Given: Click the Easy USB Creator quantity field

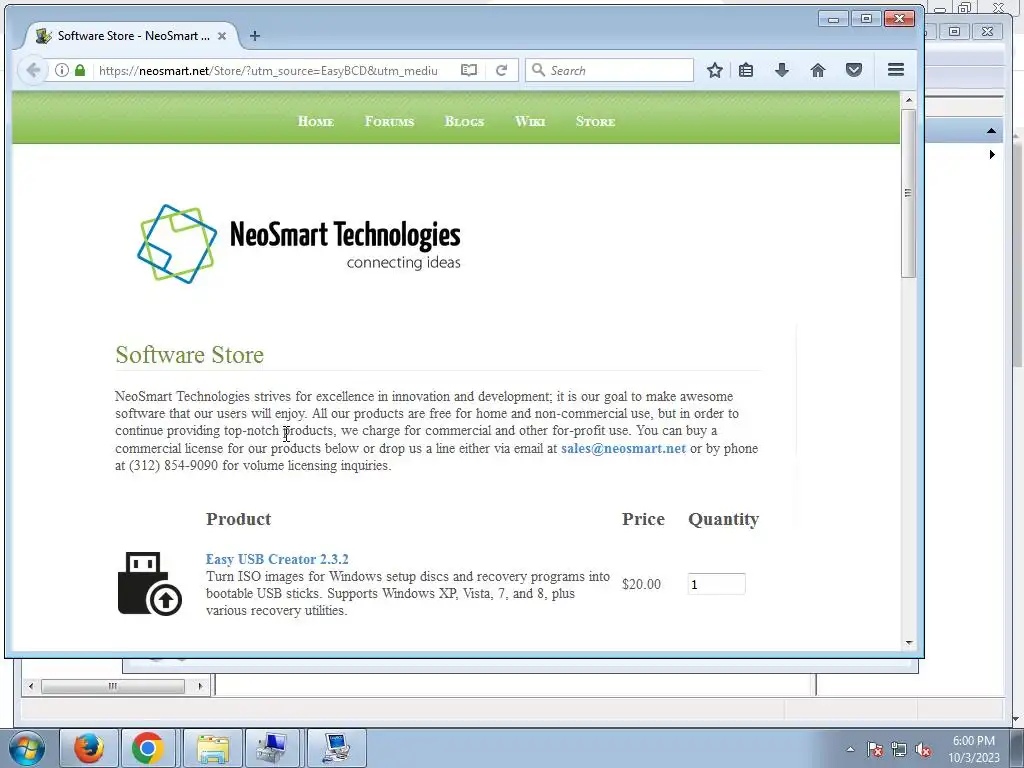Looking at the screenshot, I should (x=716, y=584).
